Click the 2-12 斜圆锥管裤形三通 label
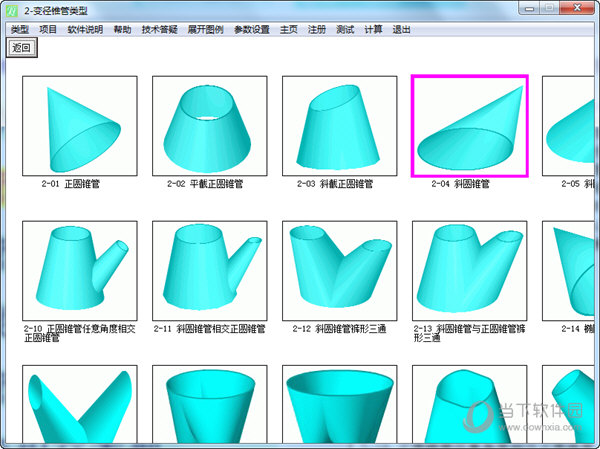The height and width of the screenshot is (449, 600). (x=339, y=329)
